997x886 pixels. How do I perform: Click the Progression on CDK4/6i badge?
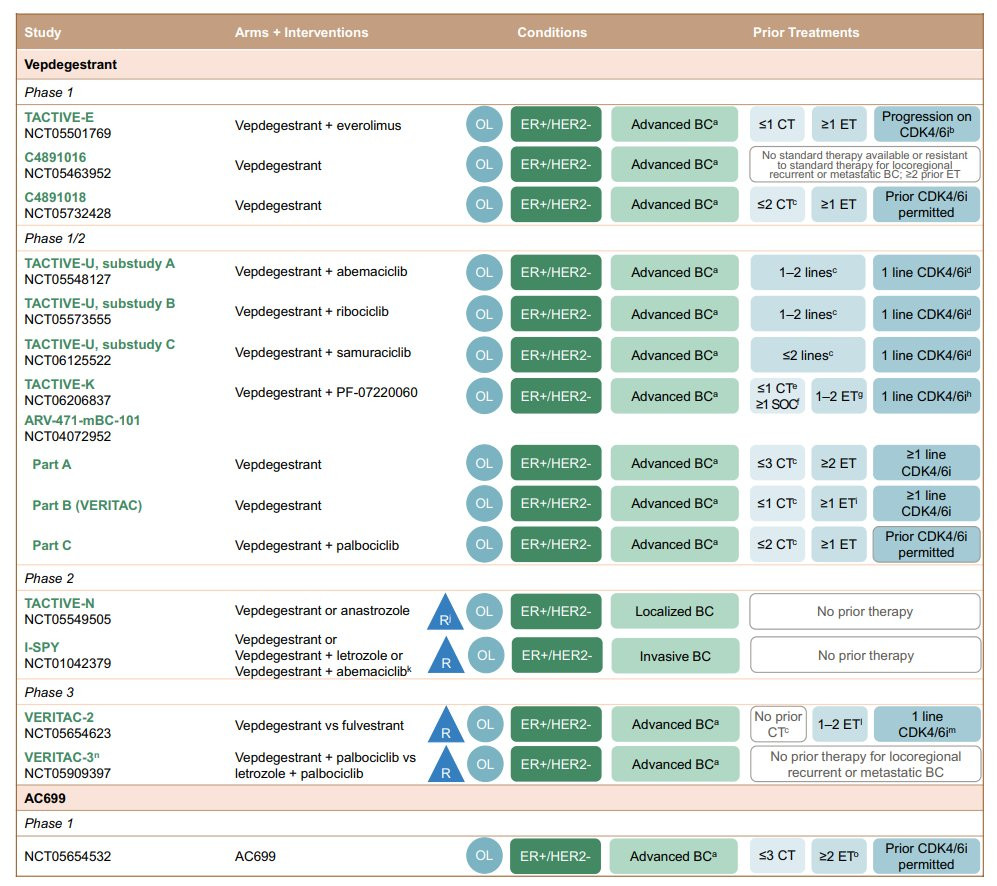tap(926, 125)
